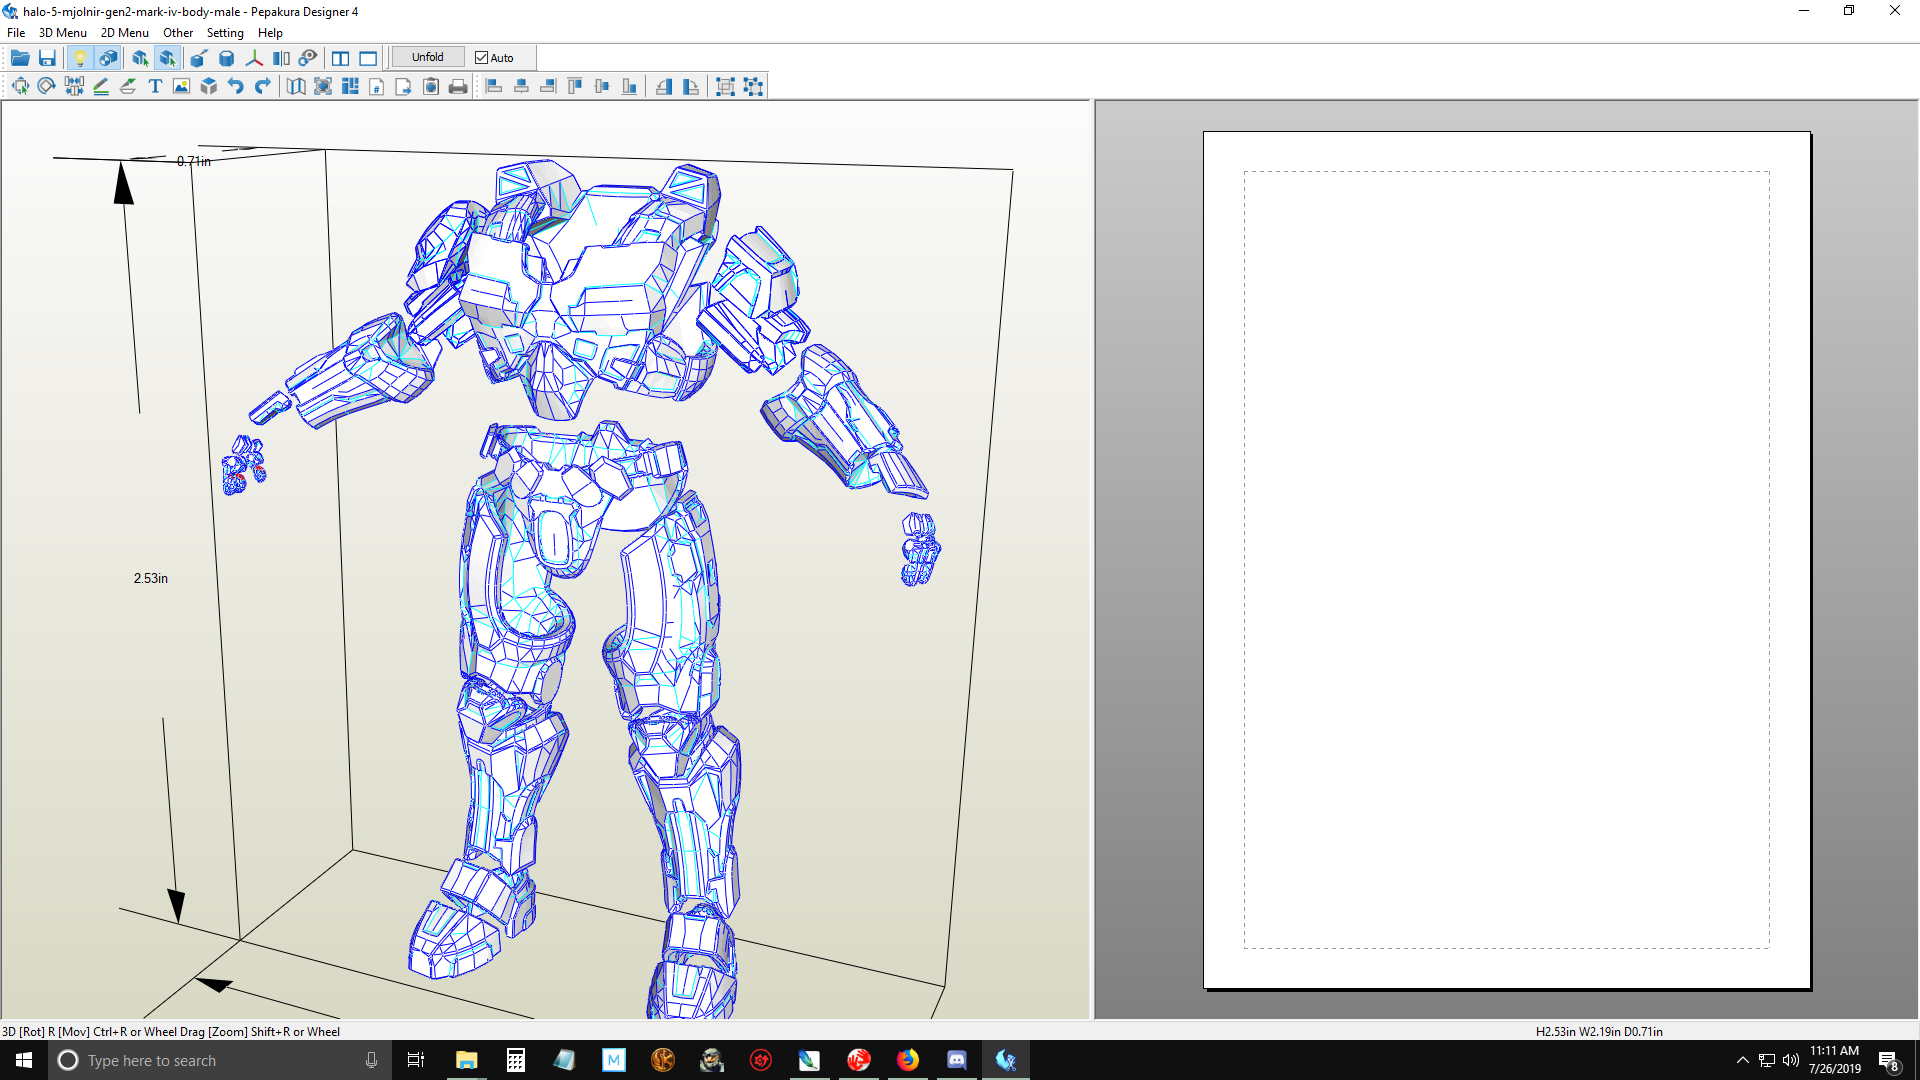Click the Open file folder icon
The width and height of the screenshot is (1920, 1080).
click(x=20, y=58)
